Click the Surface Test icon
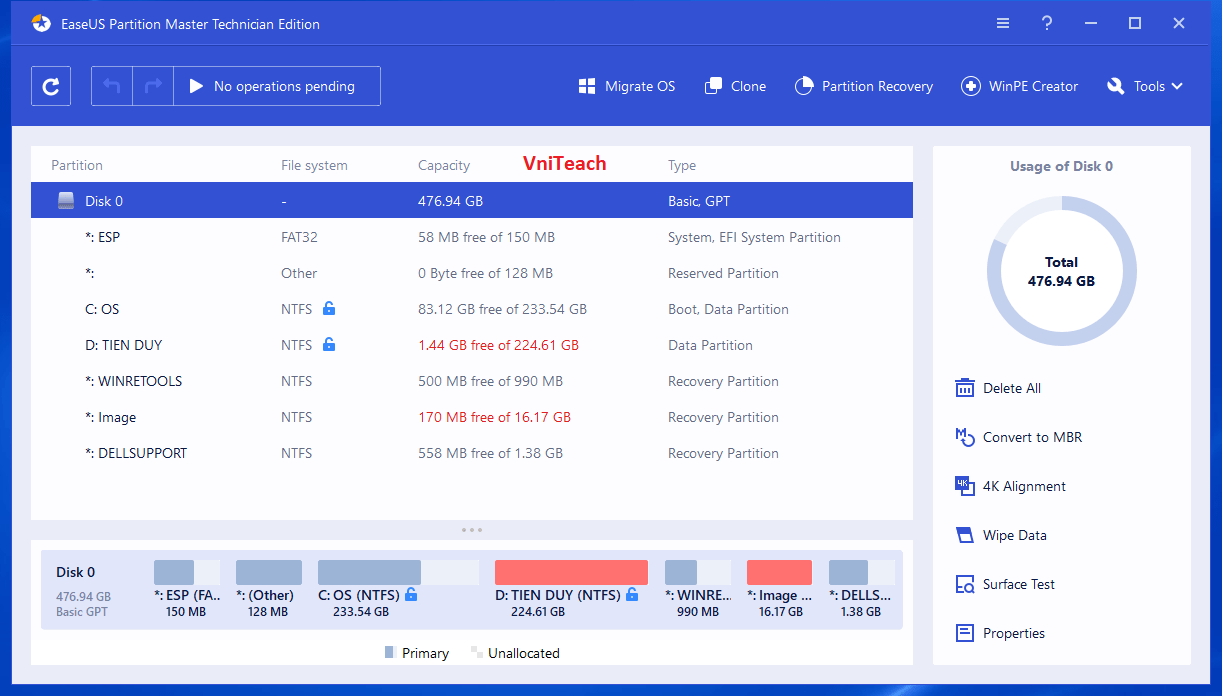Image resolution: width=1222 pixels, height=696 pixels. click(x=965, y=584)
